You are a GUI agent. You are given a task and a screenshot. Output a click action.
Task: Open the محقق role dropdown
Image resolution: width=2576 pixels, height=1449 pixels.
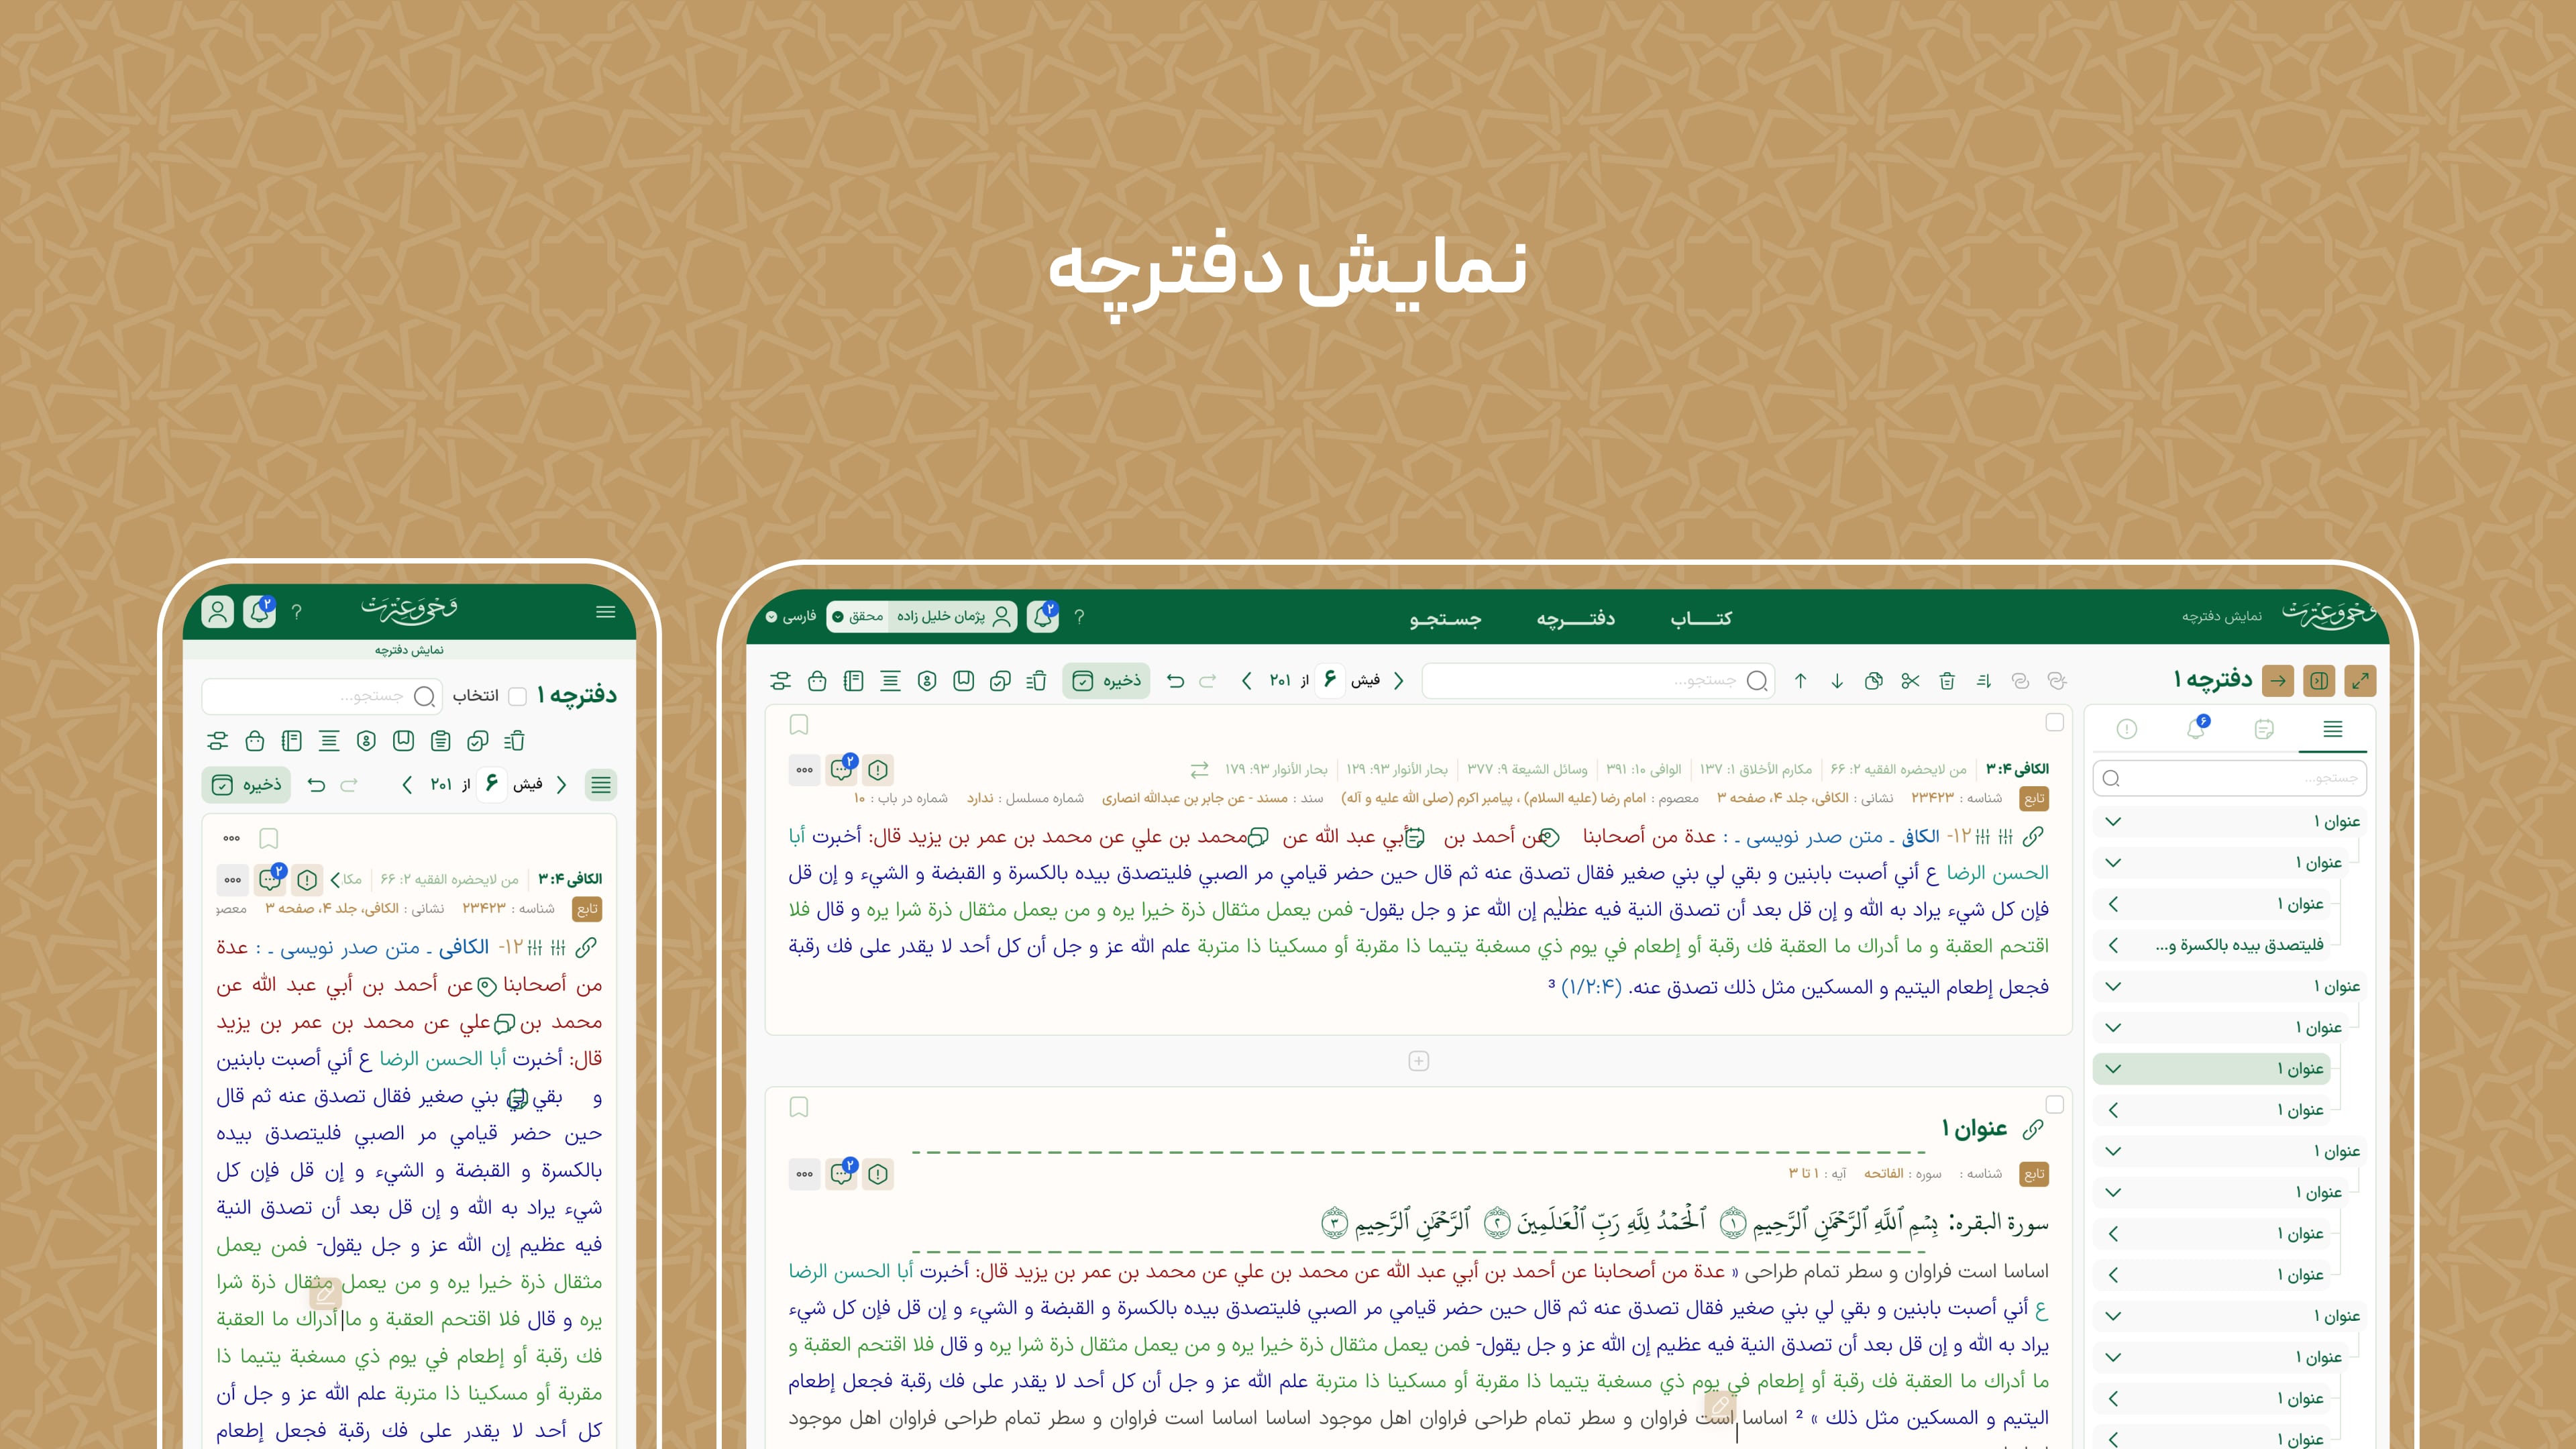pyautogui.click(x=858, y=616)
